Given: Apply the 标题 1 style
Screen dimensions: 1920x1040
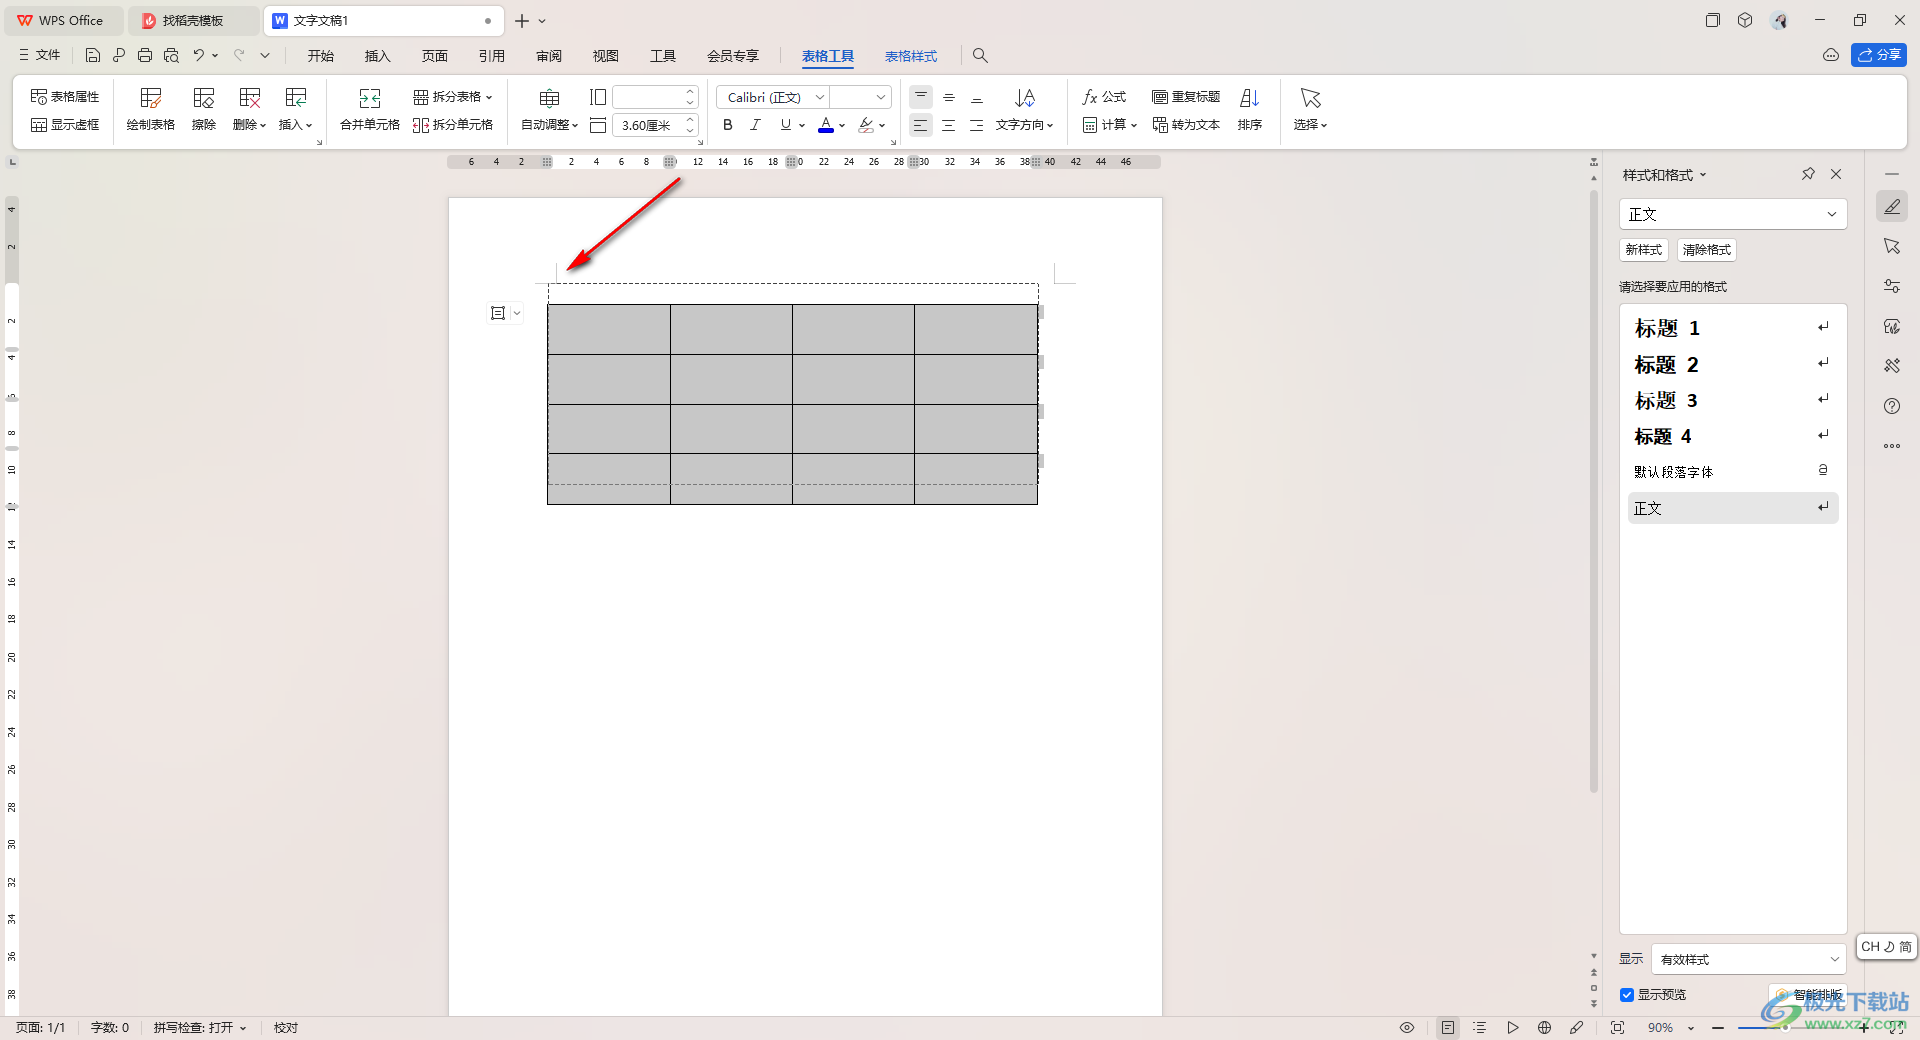Looking at the screenshot, I should click(1733, 328).
